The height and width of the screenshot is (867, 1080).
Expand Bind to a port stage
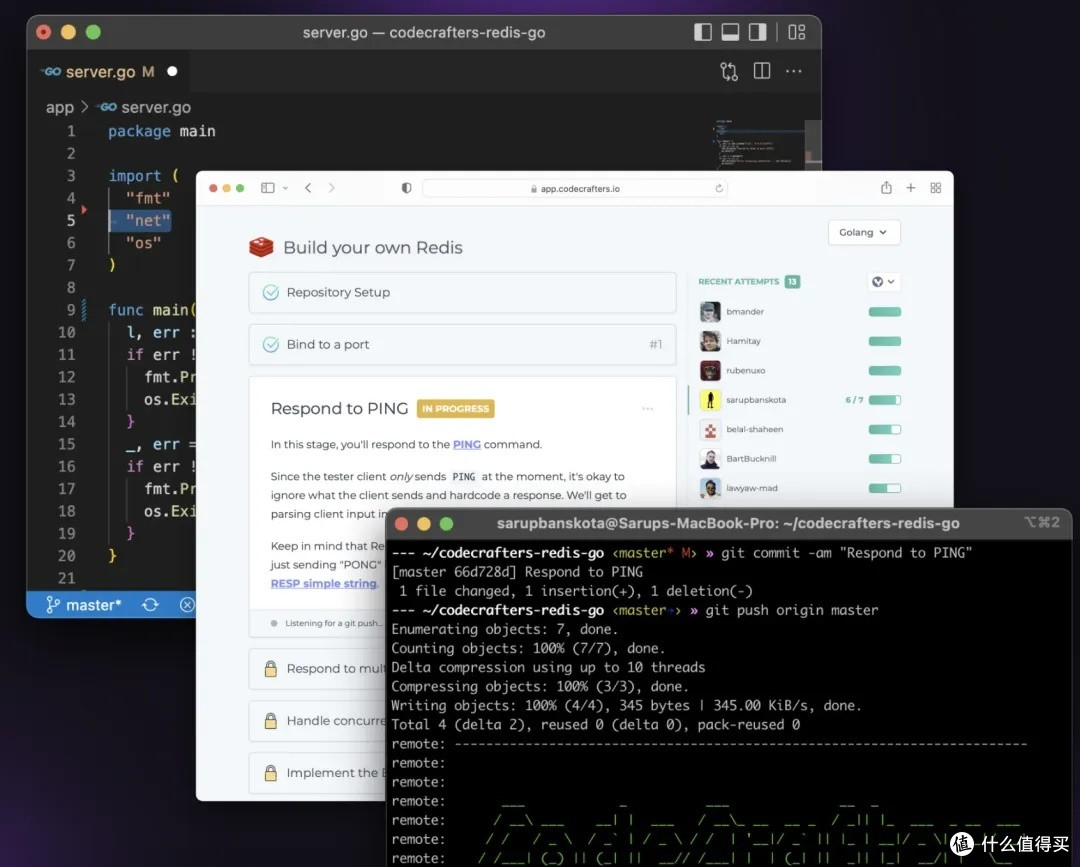point(462,344)
